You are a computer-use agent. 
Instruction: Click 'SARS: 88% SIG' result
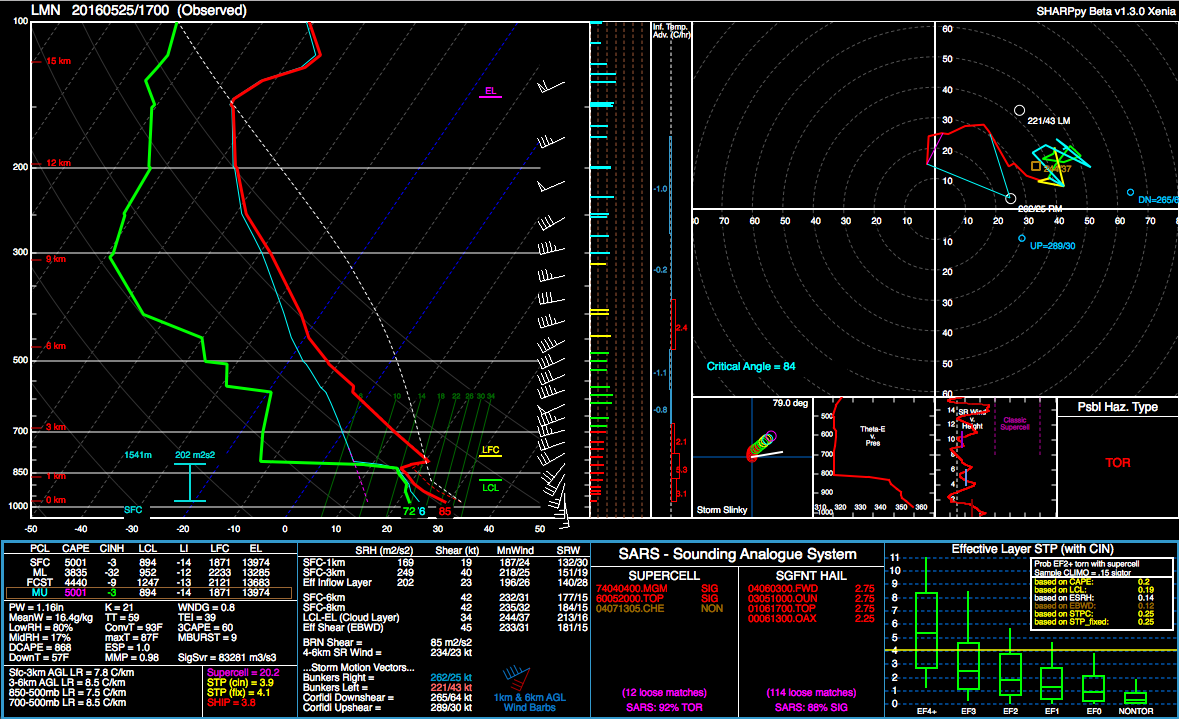click(x=811, y=708)
